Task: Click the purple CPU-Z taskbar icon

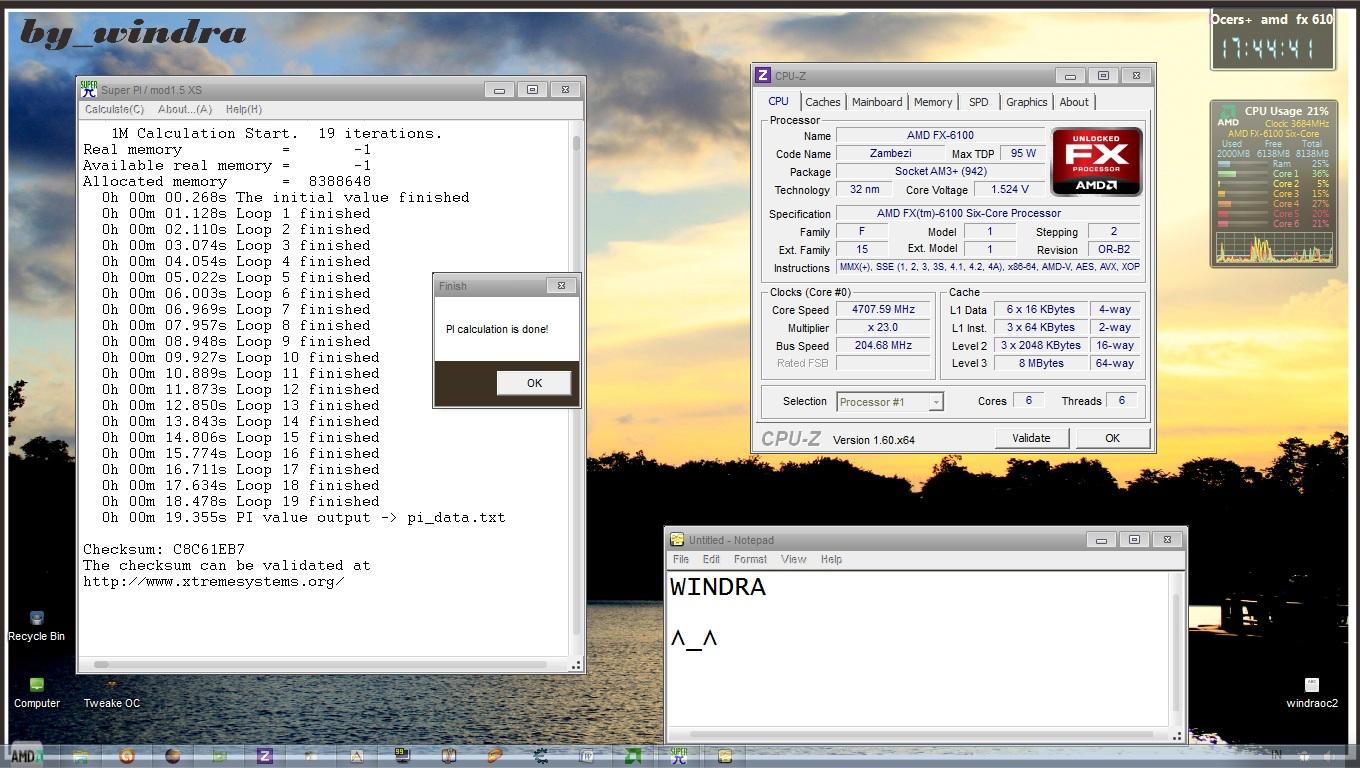Action: click(265, 756)
